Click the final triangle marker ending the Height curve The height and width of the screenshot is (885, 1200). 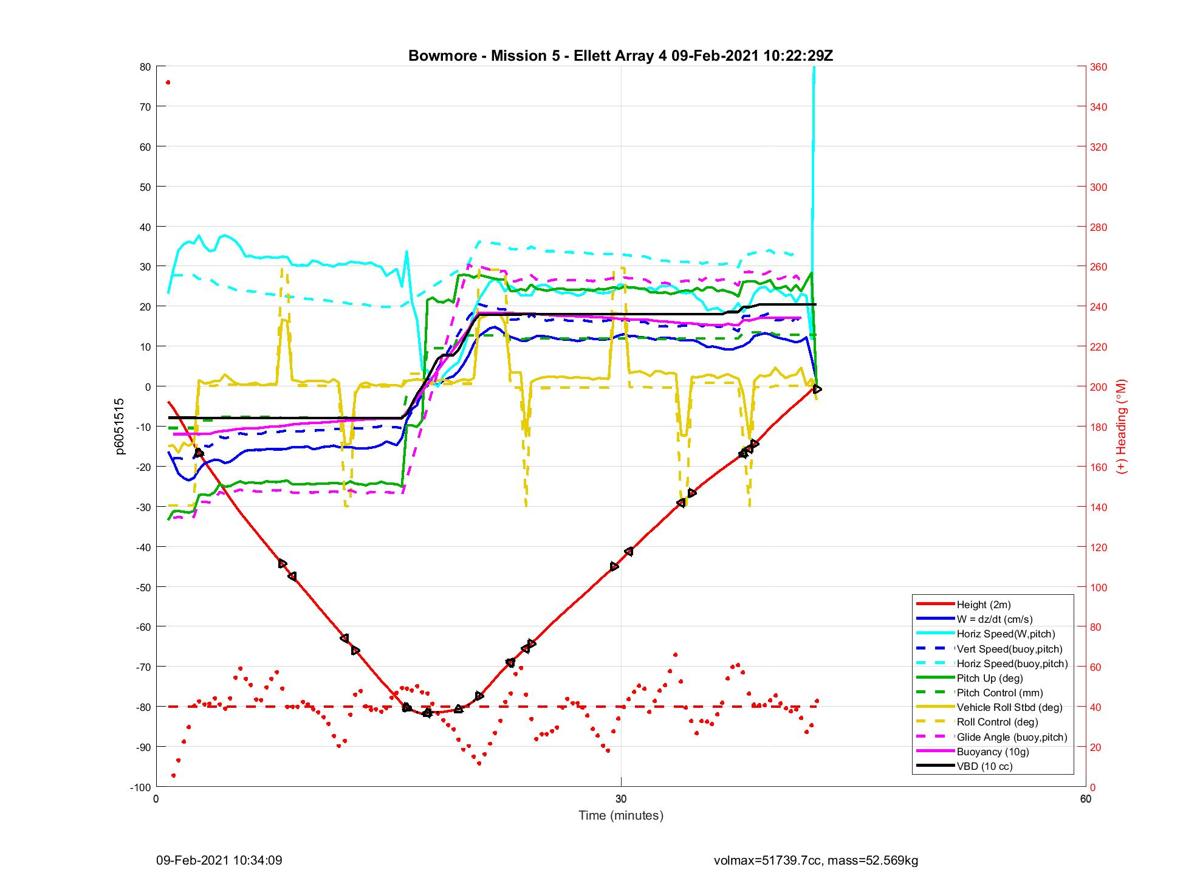point(817,388)
